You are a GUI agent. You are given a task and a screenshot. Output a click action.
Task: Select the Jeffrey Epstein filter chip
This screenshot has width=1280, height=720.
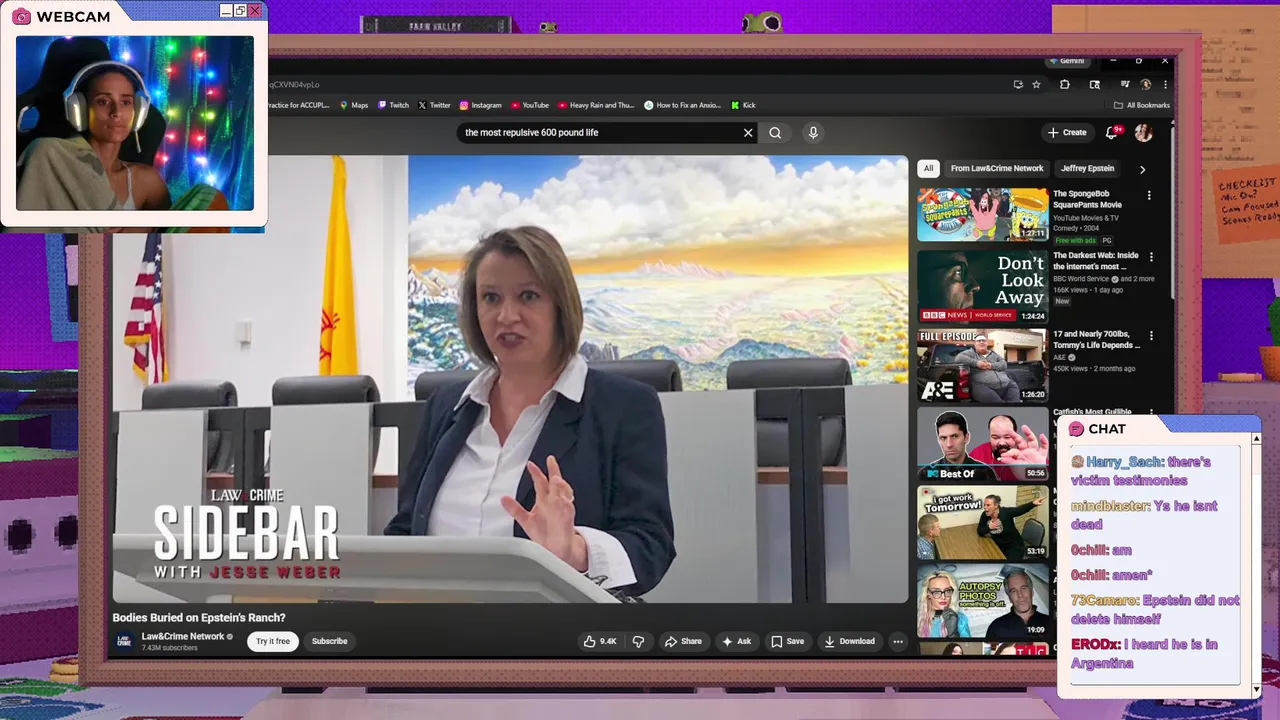1088,168
